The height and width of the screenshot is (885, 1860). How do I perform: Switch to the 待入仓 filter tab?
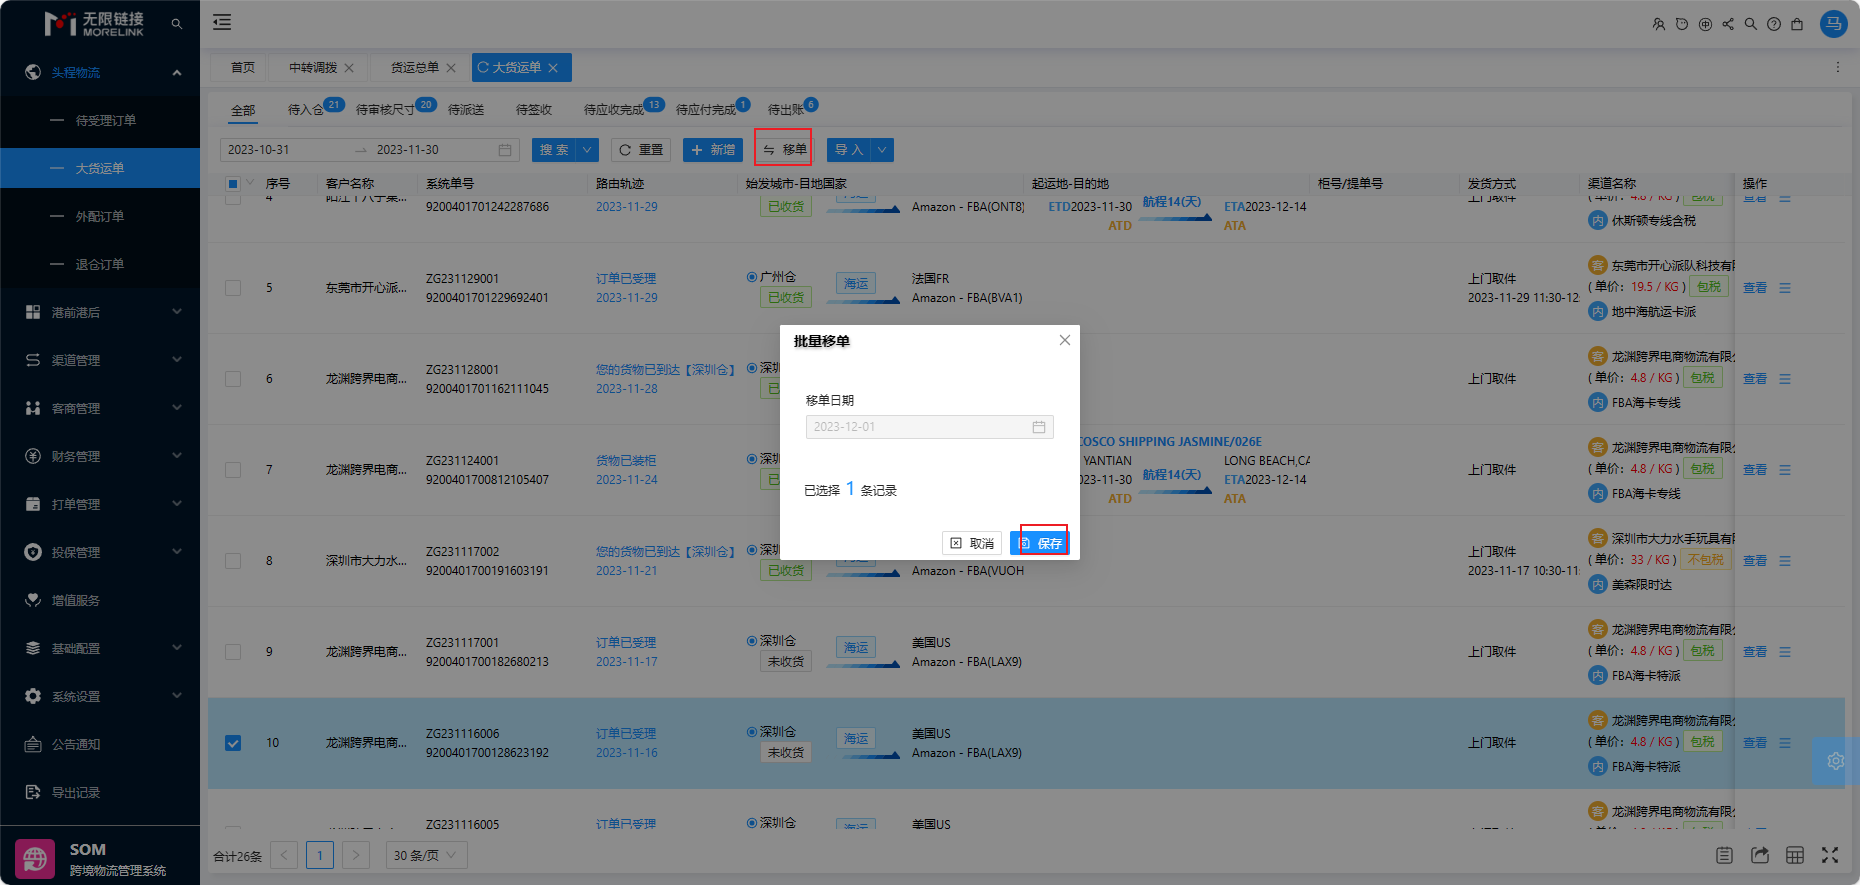click(306, 110)
